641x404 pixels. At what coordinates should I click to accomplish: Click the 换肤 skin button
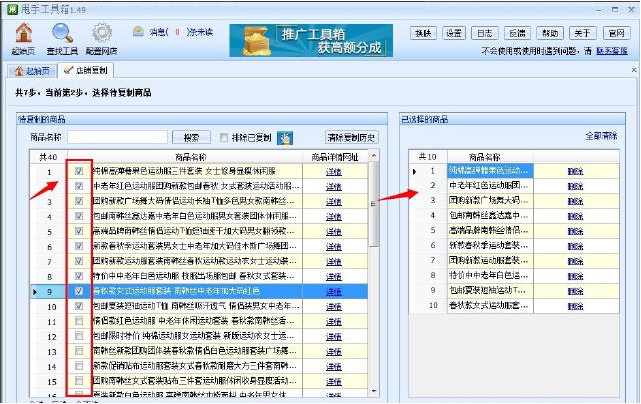point(423,33)
